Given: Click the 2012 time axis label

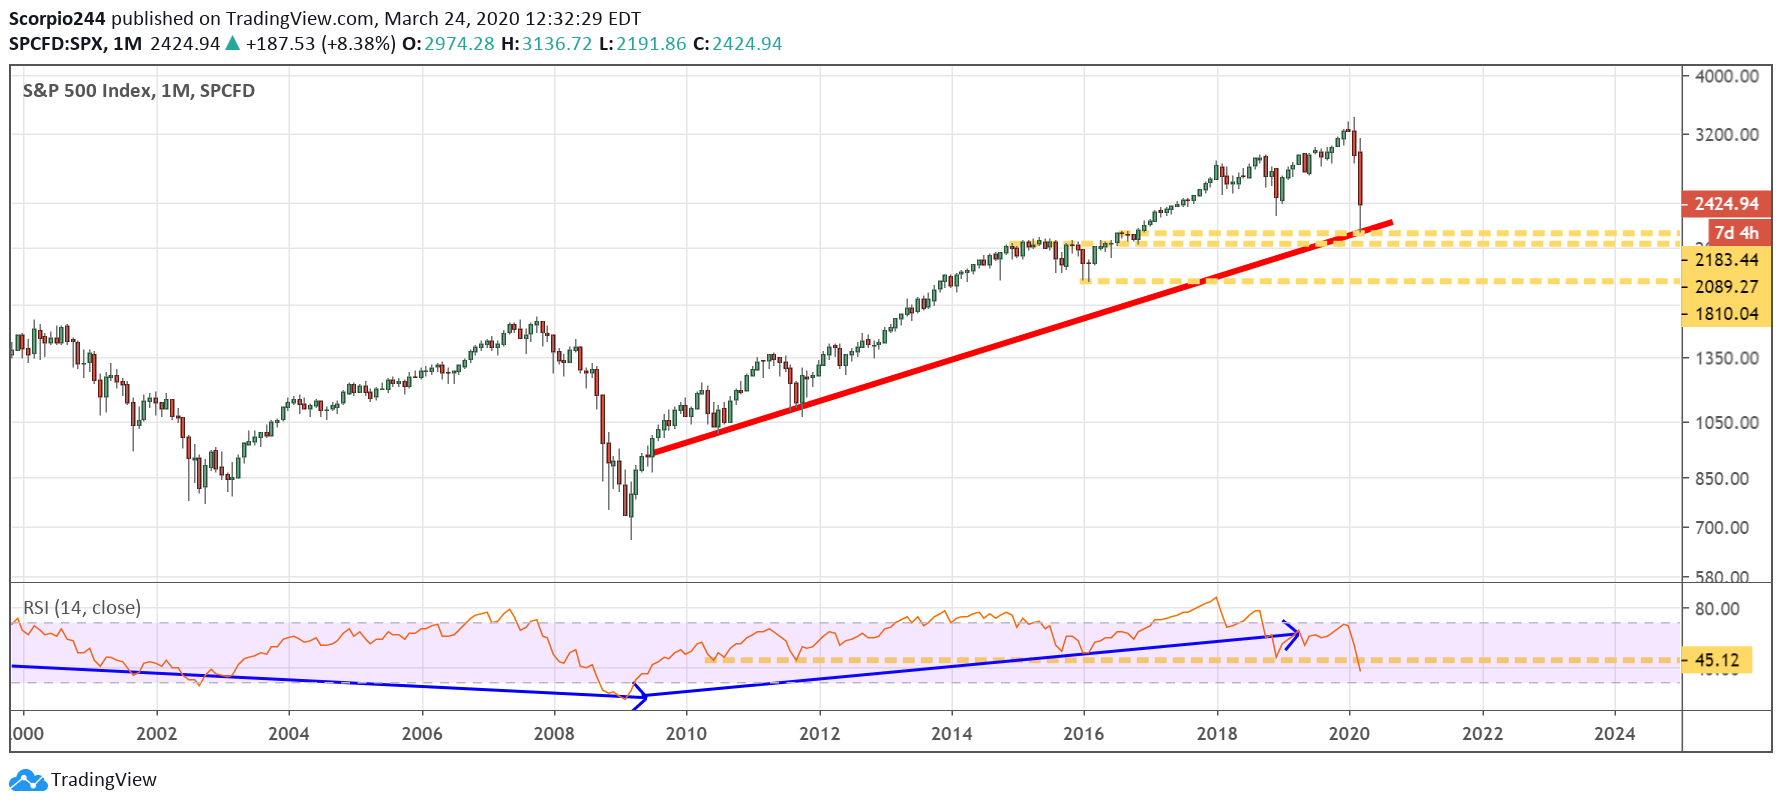Looking at the screenshot, I should coord(819,734).
